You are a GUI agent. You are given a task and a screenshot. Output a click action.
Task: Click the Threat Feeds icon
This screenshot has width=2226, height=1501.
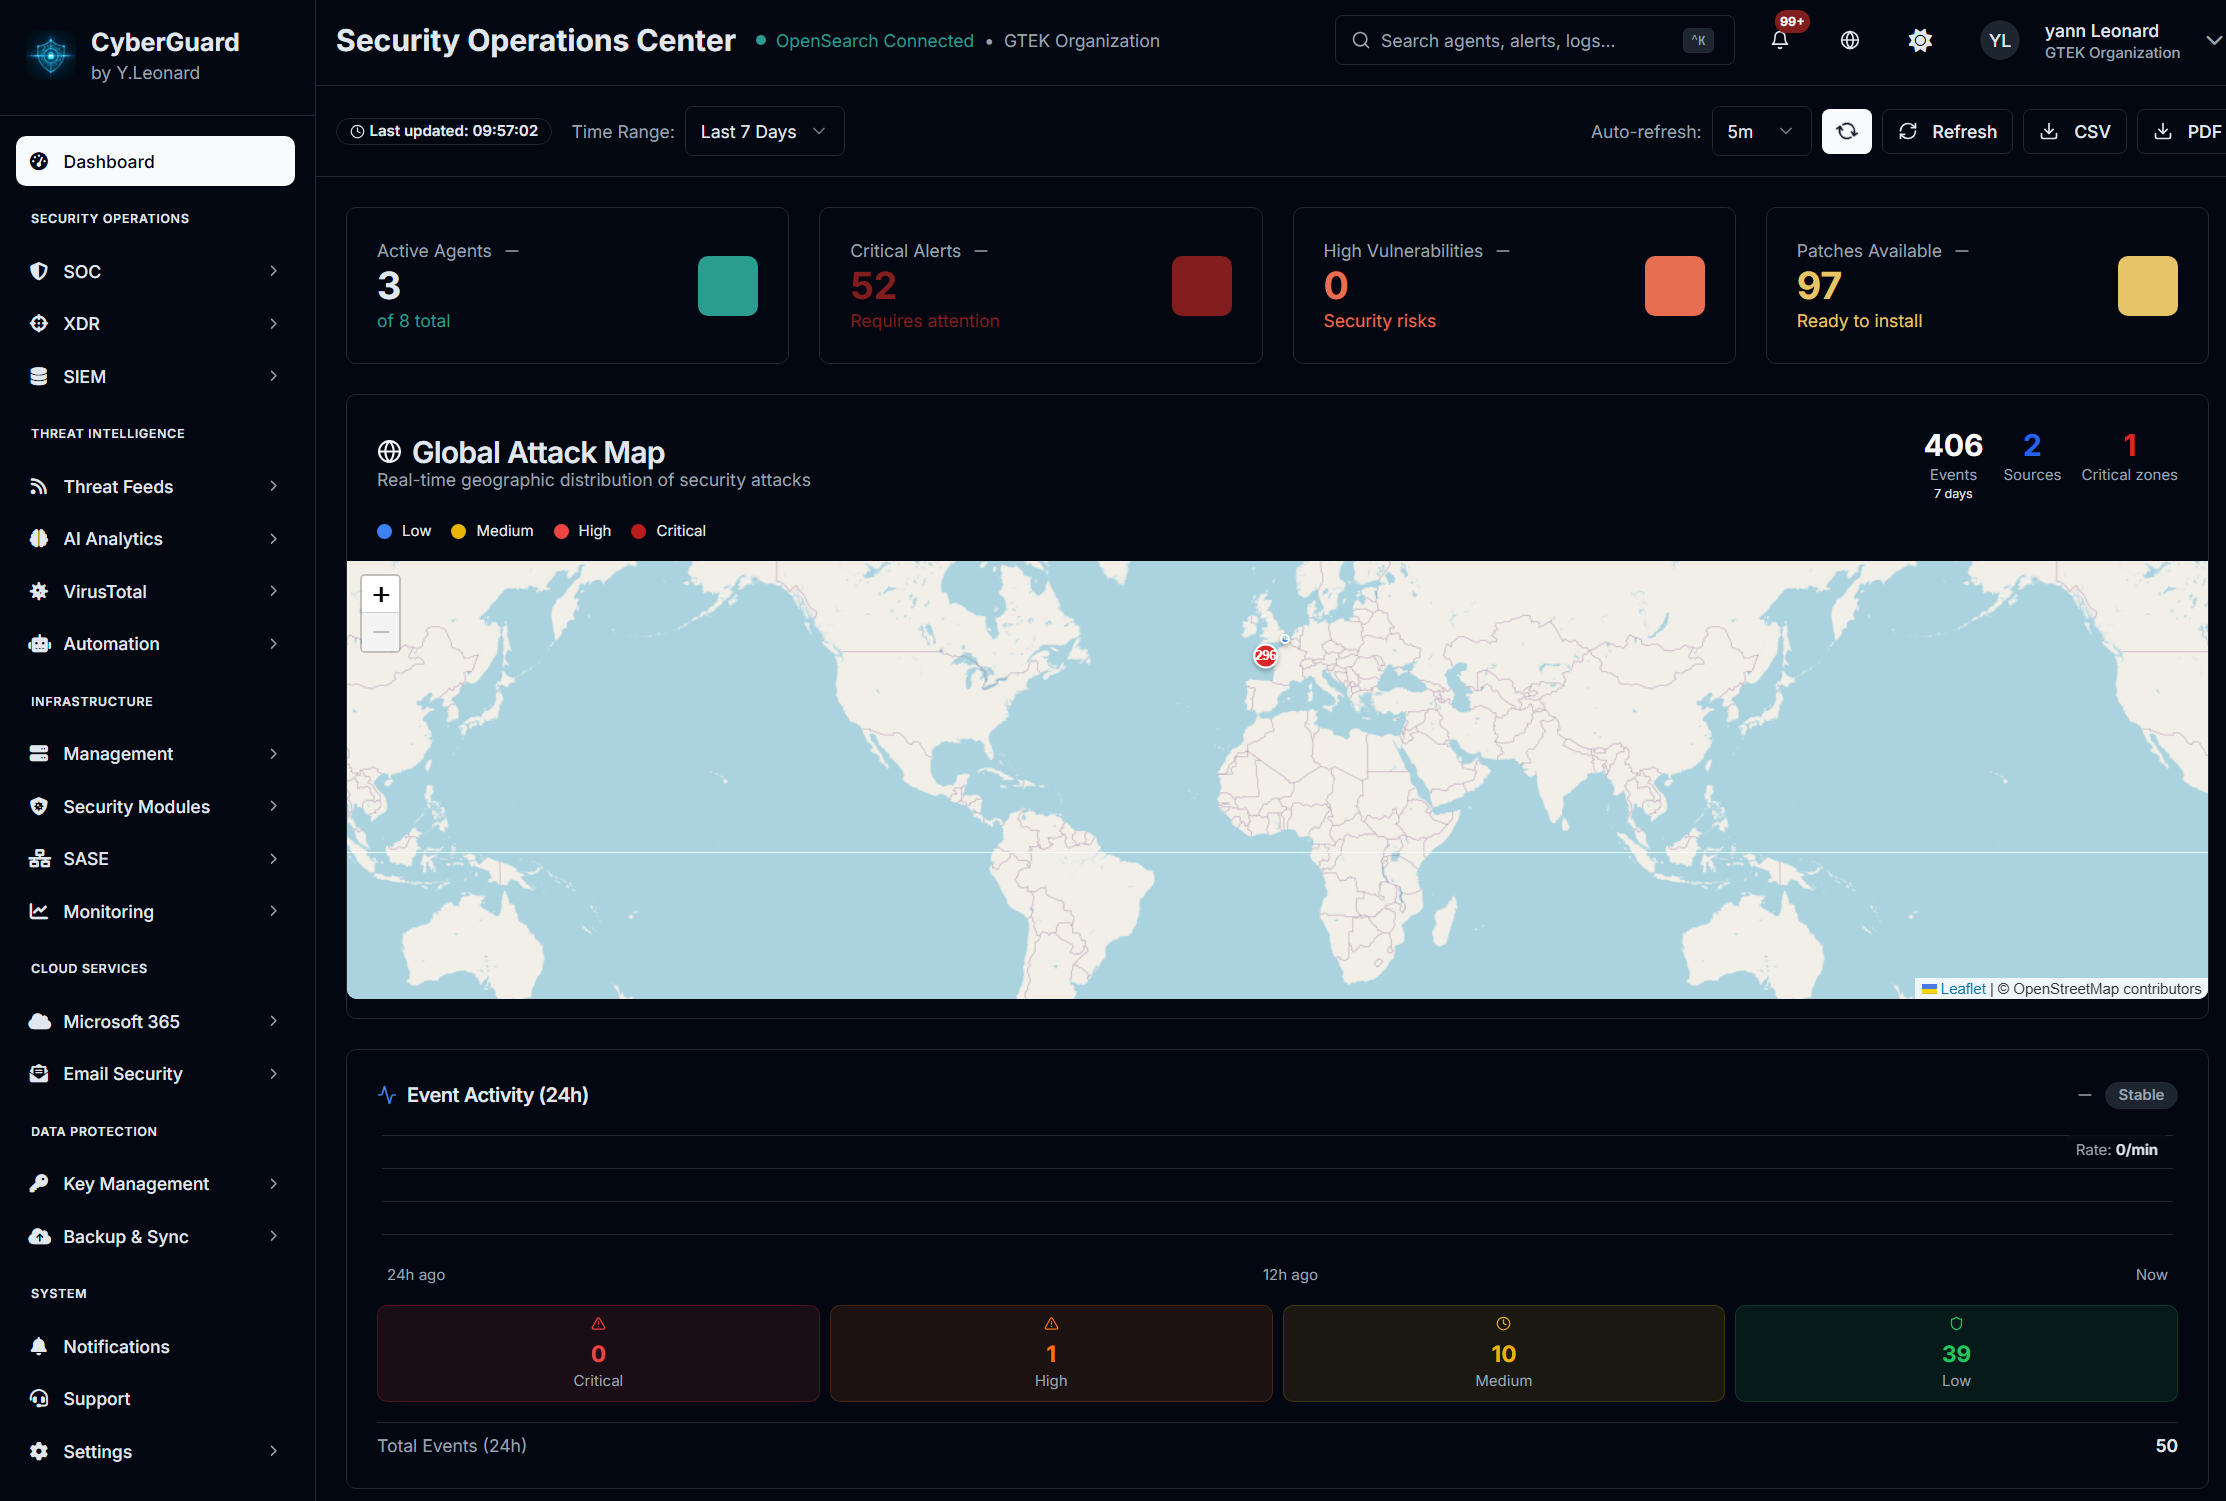point(39,486)
